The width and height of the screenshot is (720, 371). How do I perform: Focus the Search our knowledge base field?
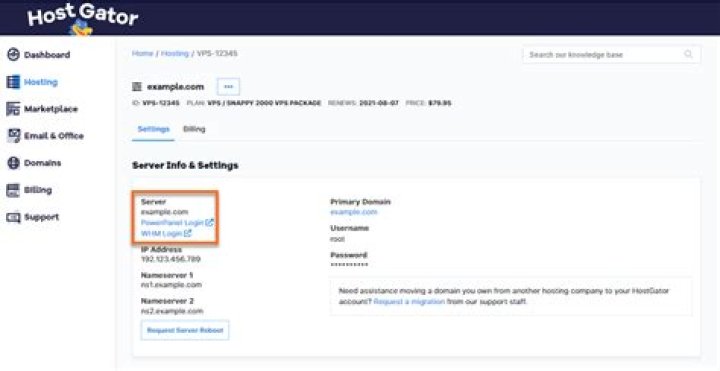click(611, 54)
